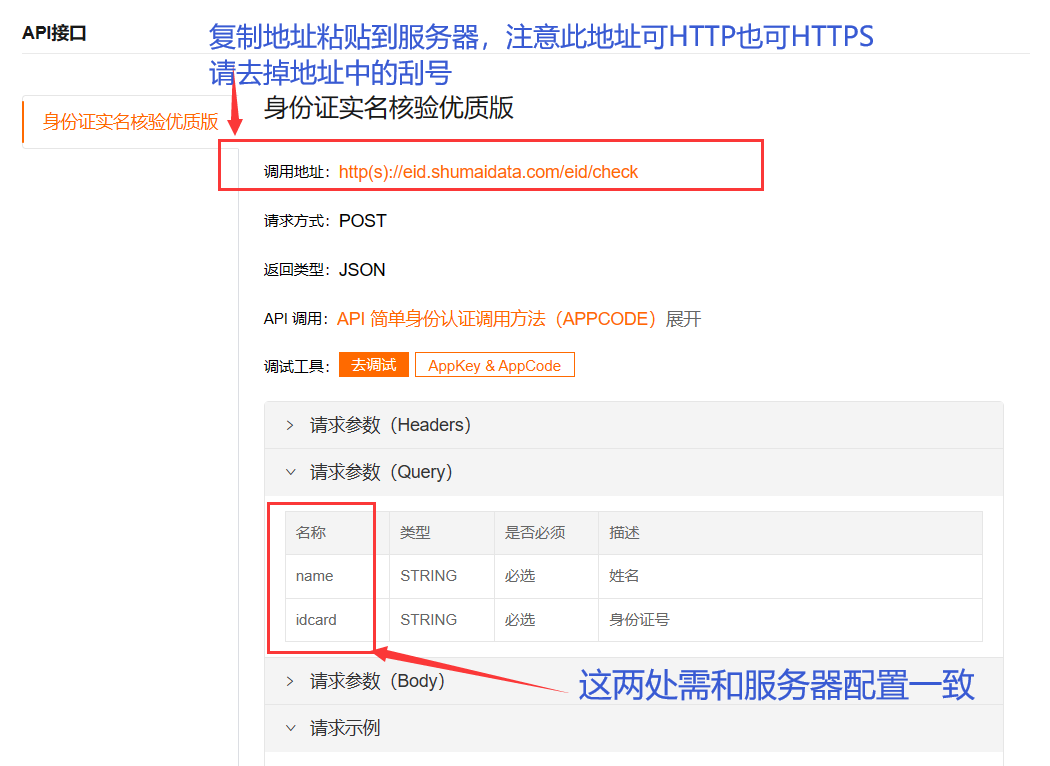Click STRING type in the name row
This screenshot has height=766, width=1050.
click(429, 576)
